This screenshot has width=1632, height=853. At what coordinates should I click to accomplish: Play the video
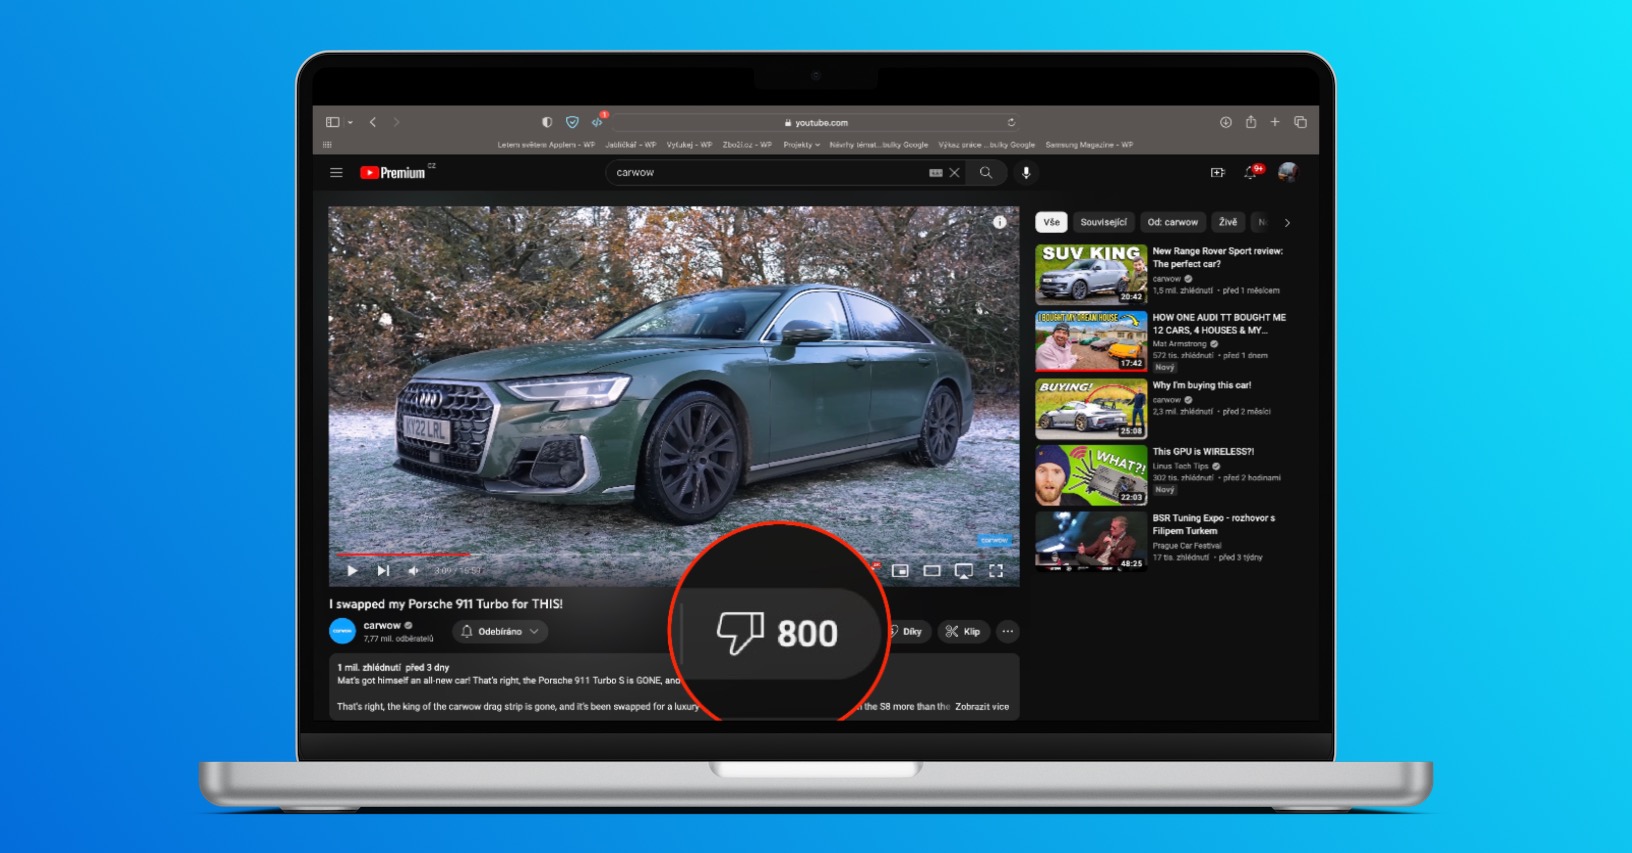click(352, 571)
